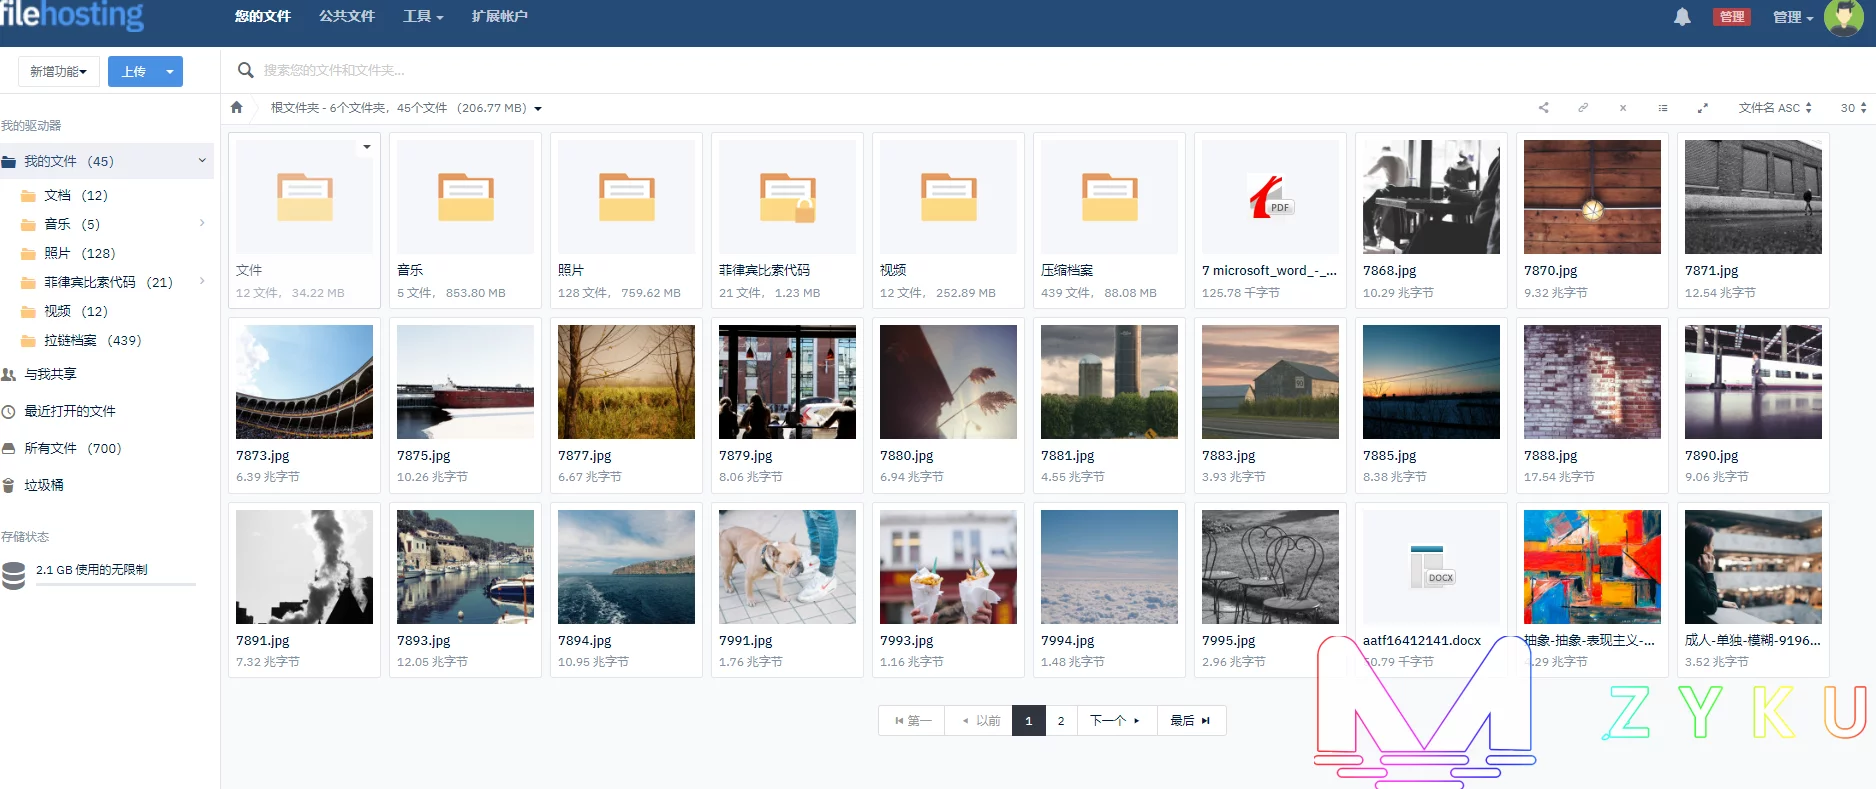The height and width of the screenshot is (789, 1876).
Task: Open the 公共文件 menu item
Action: coord(347,17)
